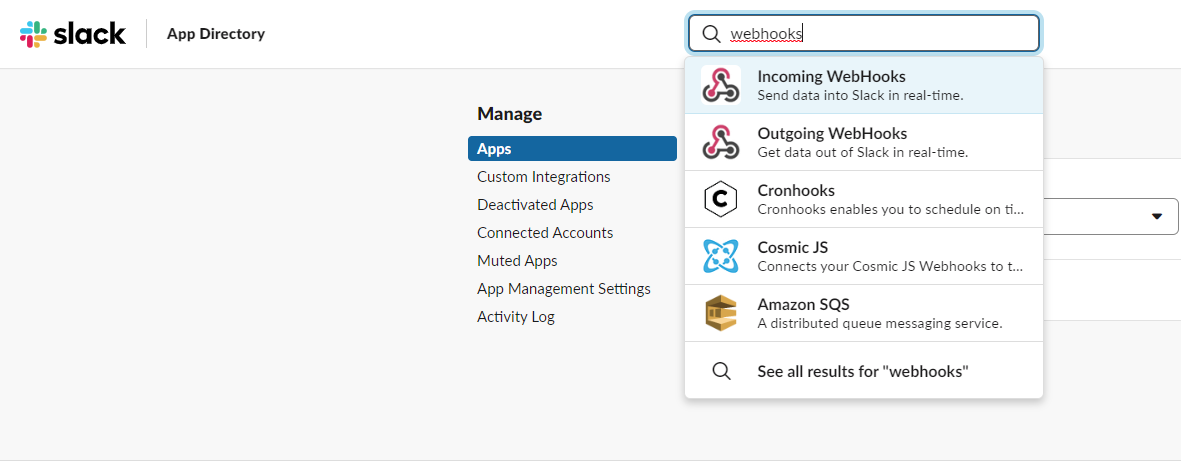Click the search magnifier icon in search box
1181x466 pixels.
click(x=711, y=34)
